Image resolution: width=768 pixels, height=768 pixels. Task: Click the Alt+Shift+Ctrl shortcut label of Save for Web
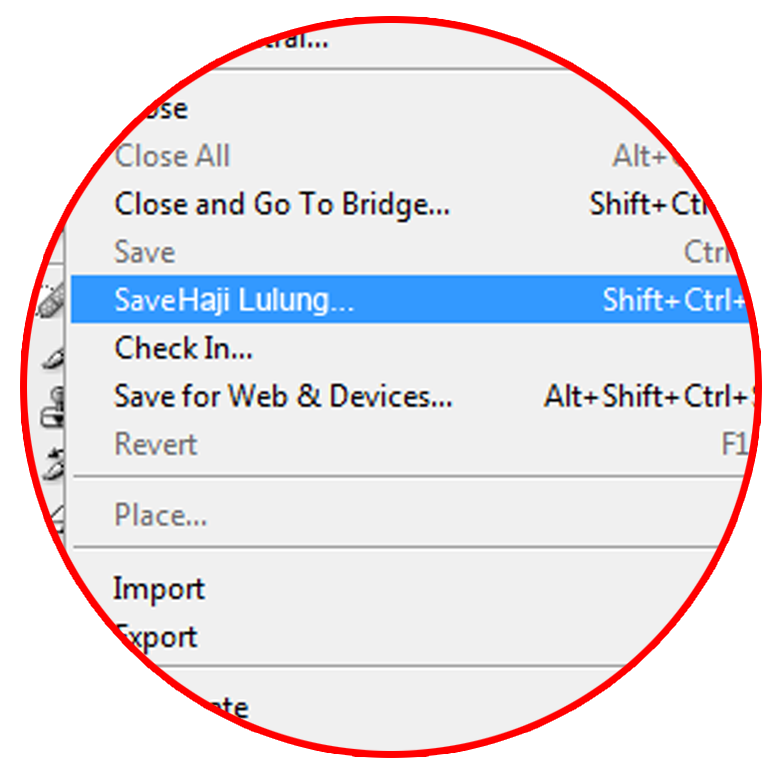click(649, 396)
